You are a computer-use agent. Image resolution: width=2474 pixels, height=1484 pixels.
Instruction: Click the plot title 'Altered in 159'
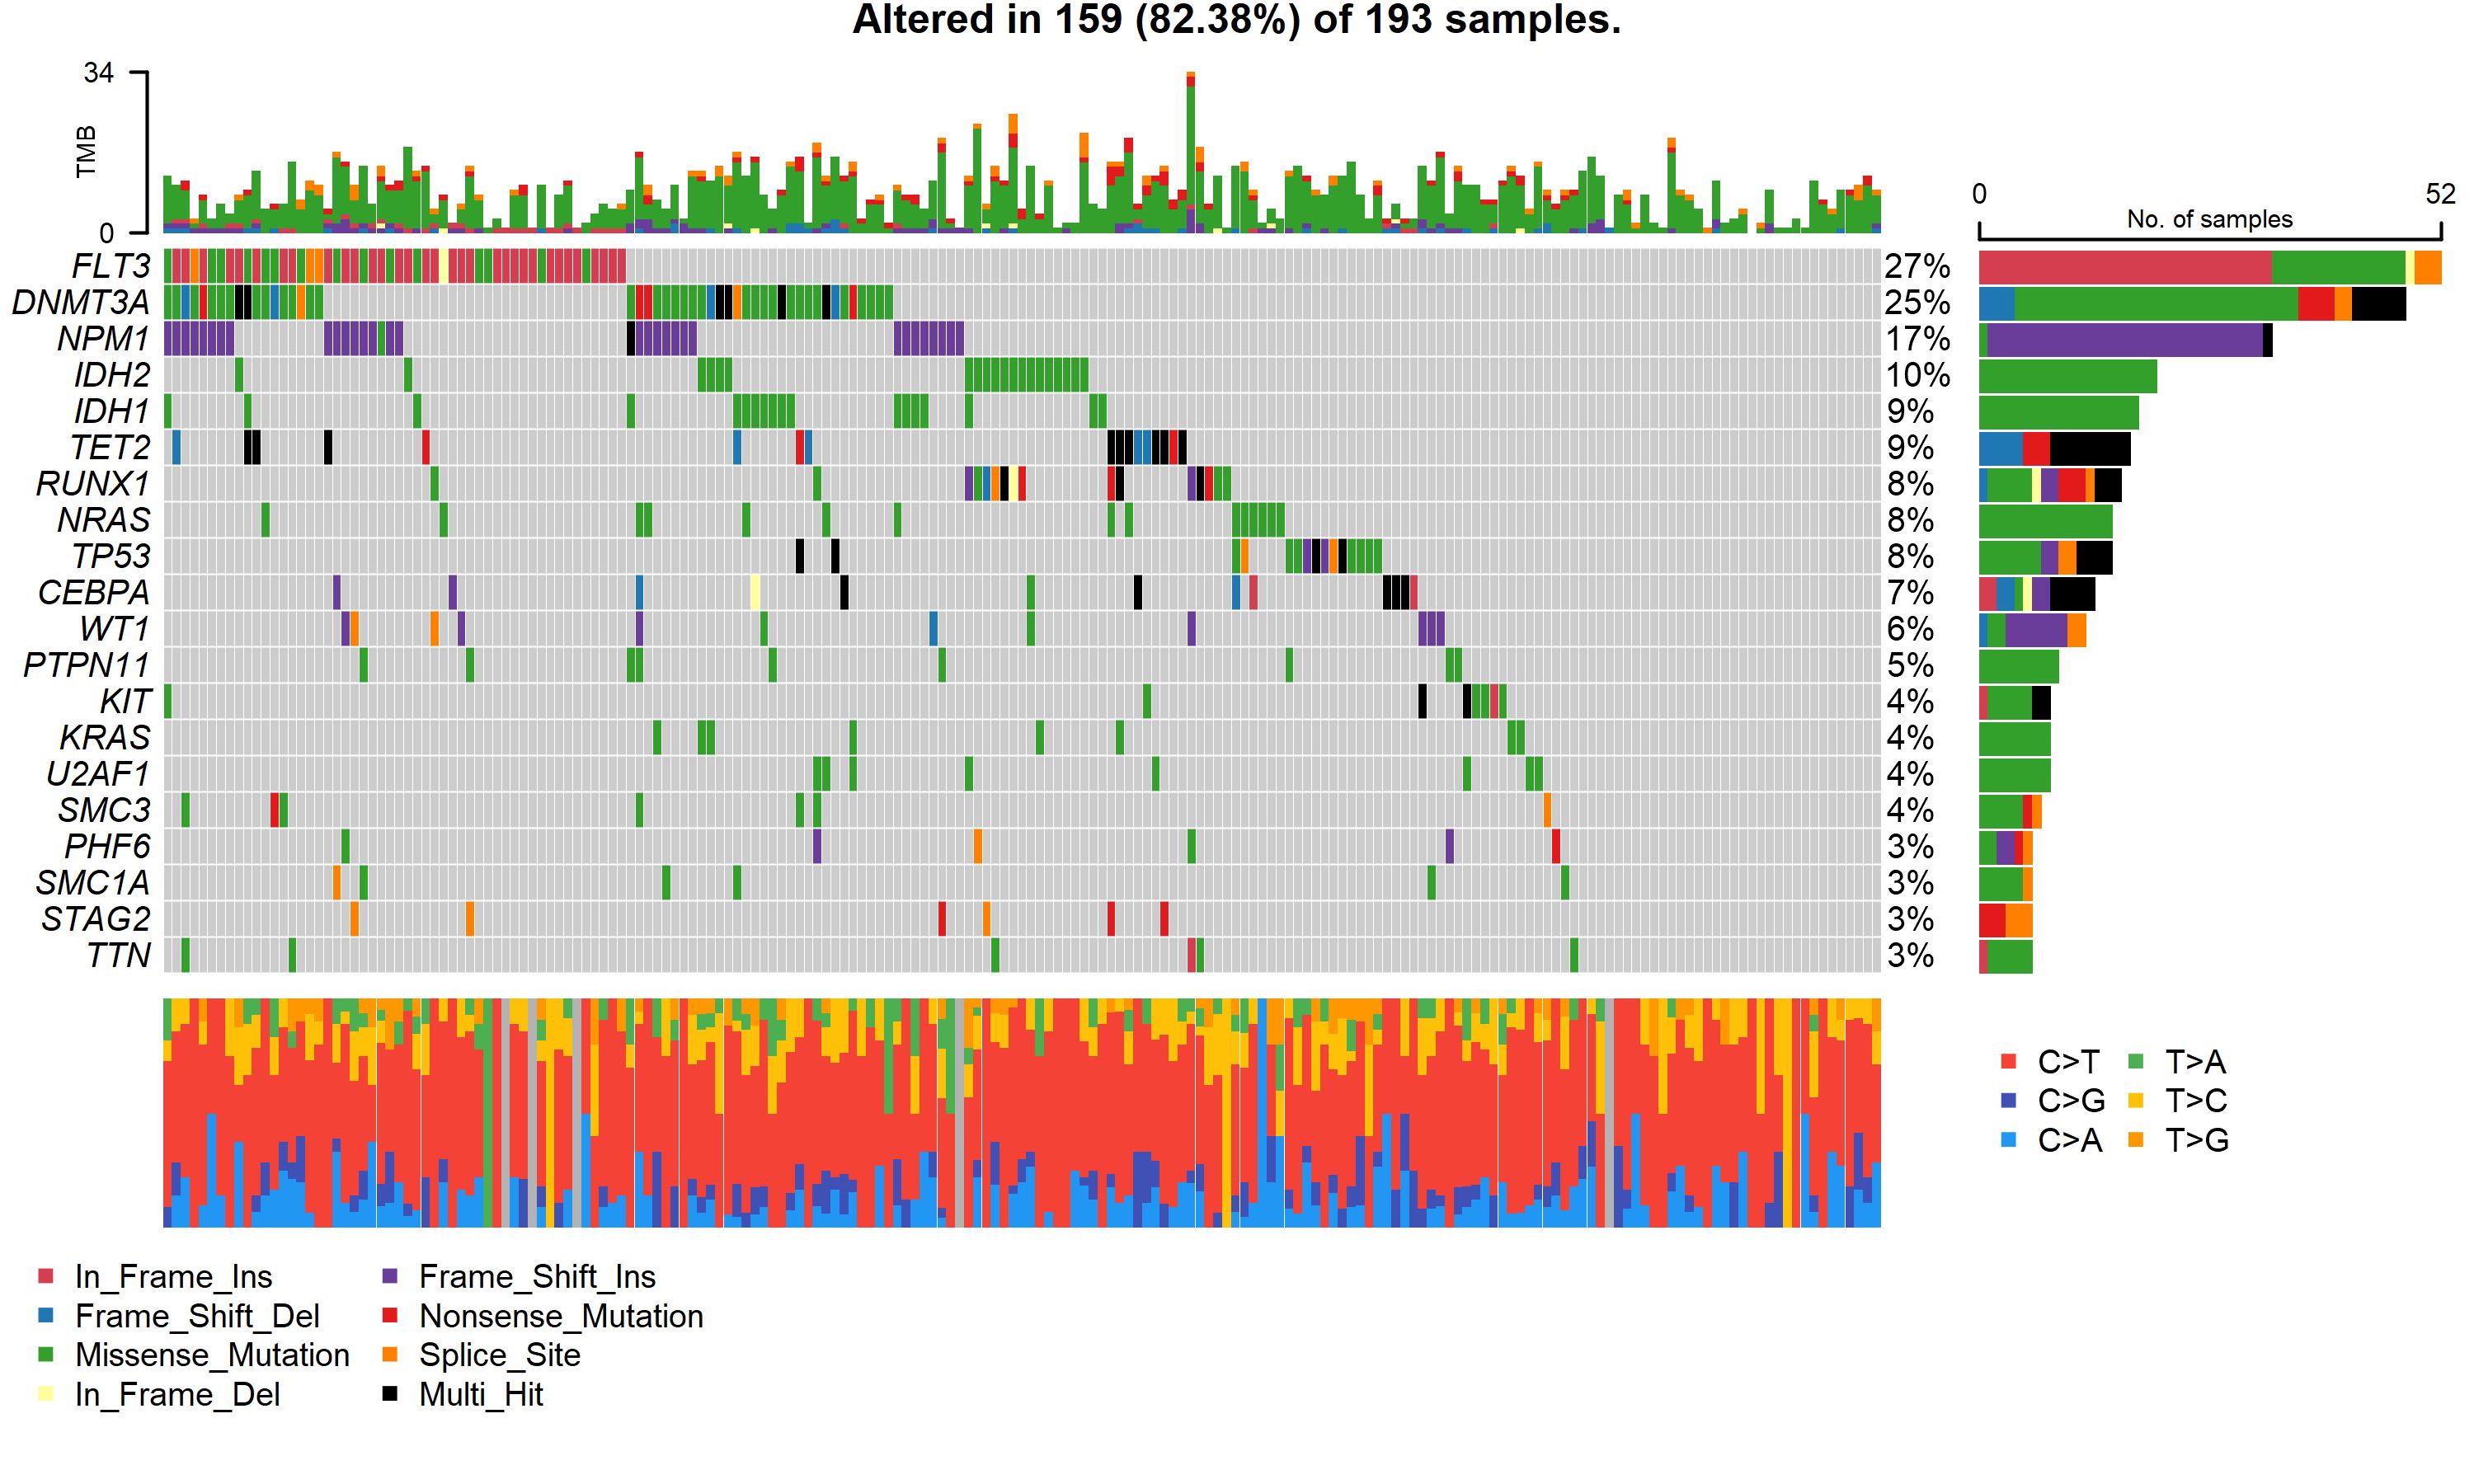1236,20
